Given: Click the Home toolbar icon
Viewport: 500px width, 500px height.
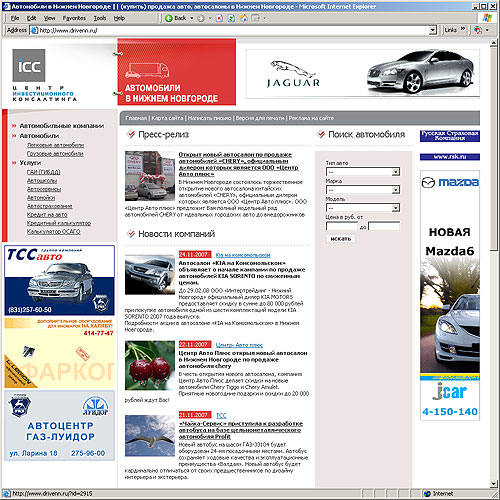Looking at the screenshot, I should [x=244, y=18].
